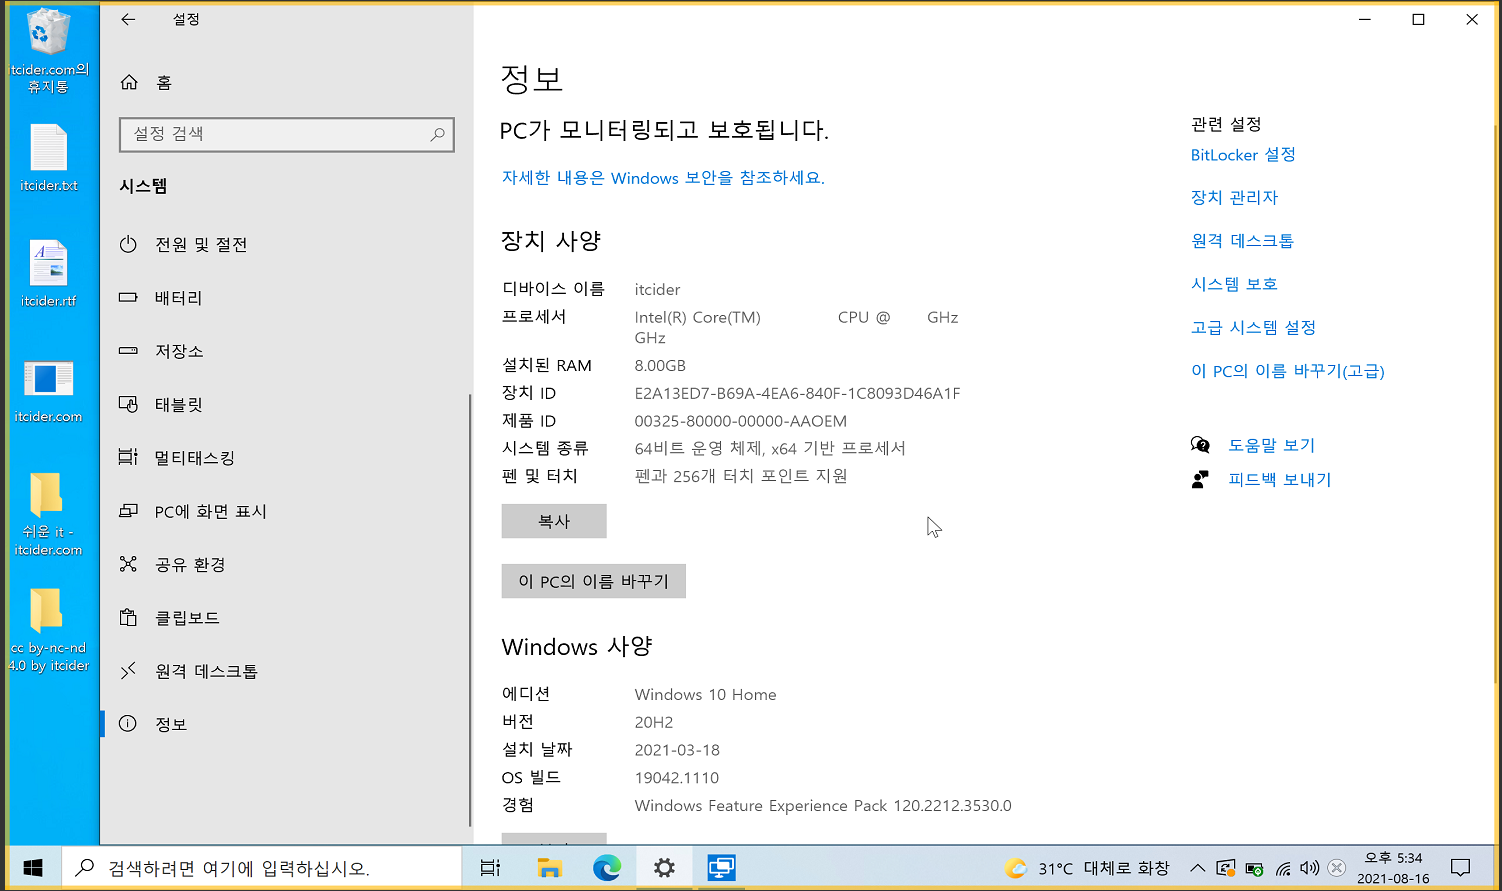The image size is (1502, 891).
Task: Click 이 PC의 이름 바꾸기 button
Action: coord(594,581)
